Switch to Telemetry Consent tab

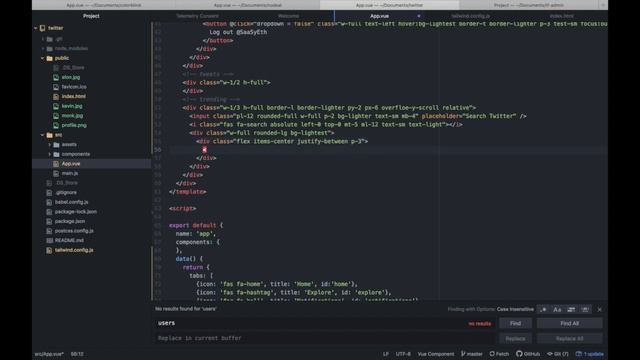coord(197,16)
